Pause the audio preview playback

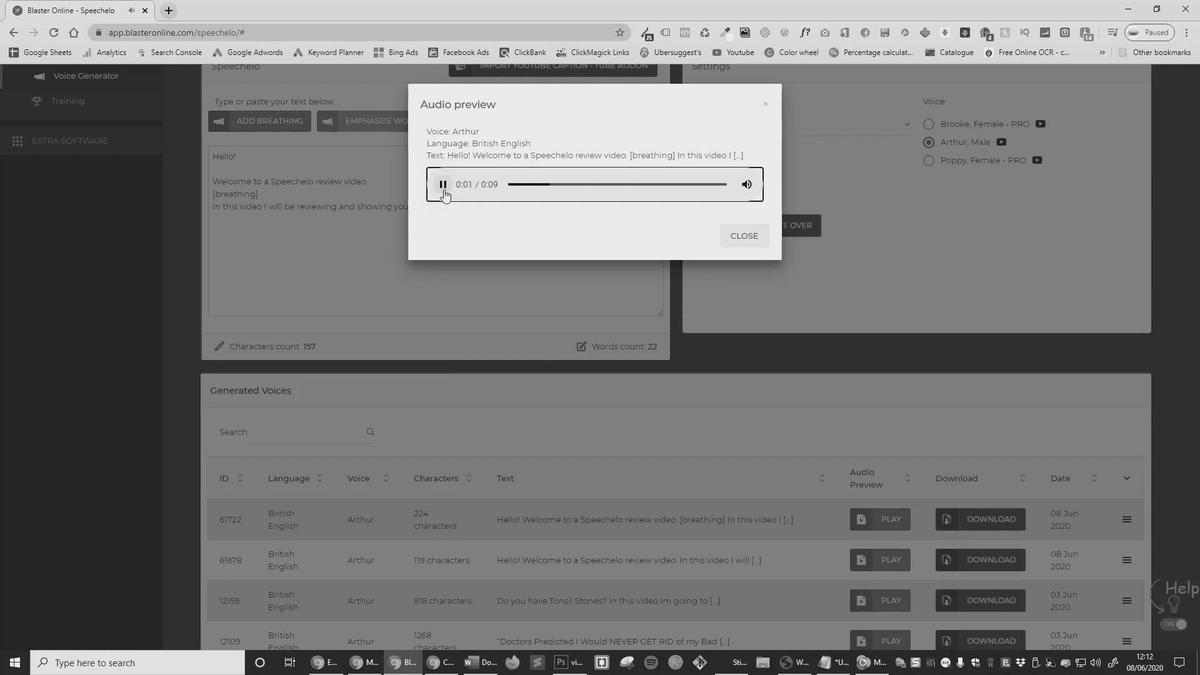pos(443,184)
